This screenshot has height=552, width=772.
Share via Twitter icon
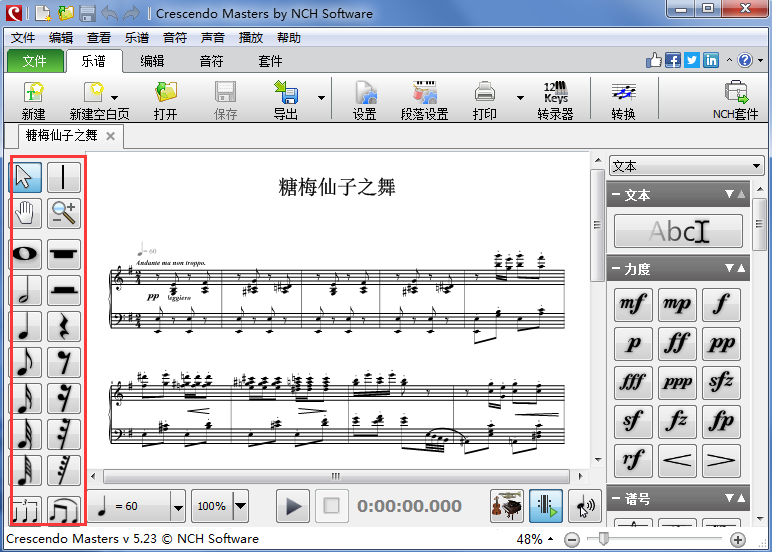tap(692, 60)
